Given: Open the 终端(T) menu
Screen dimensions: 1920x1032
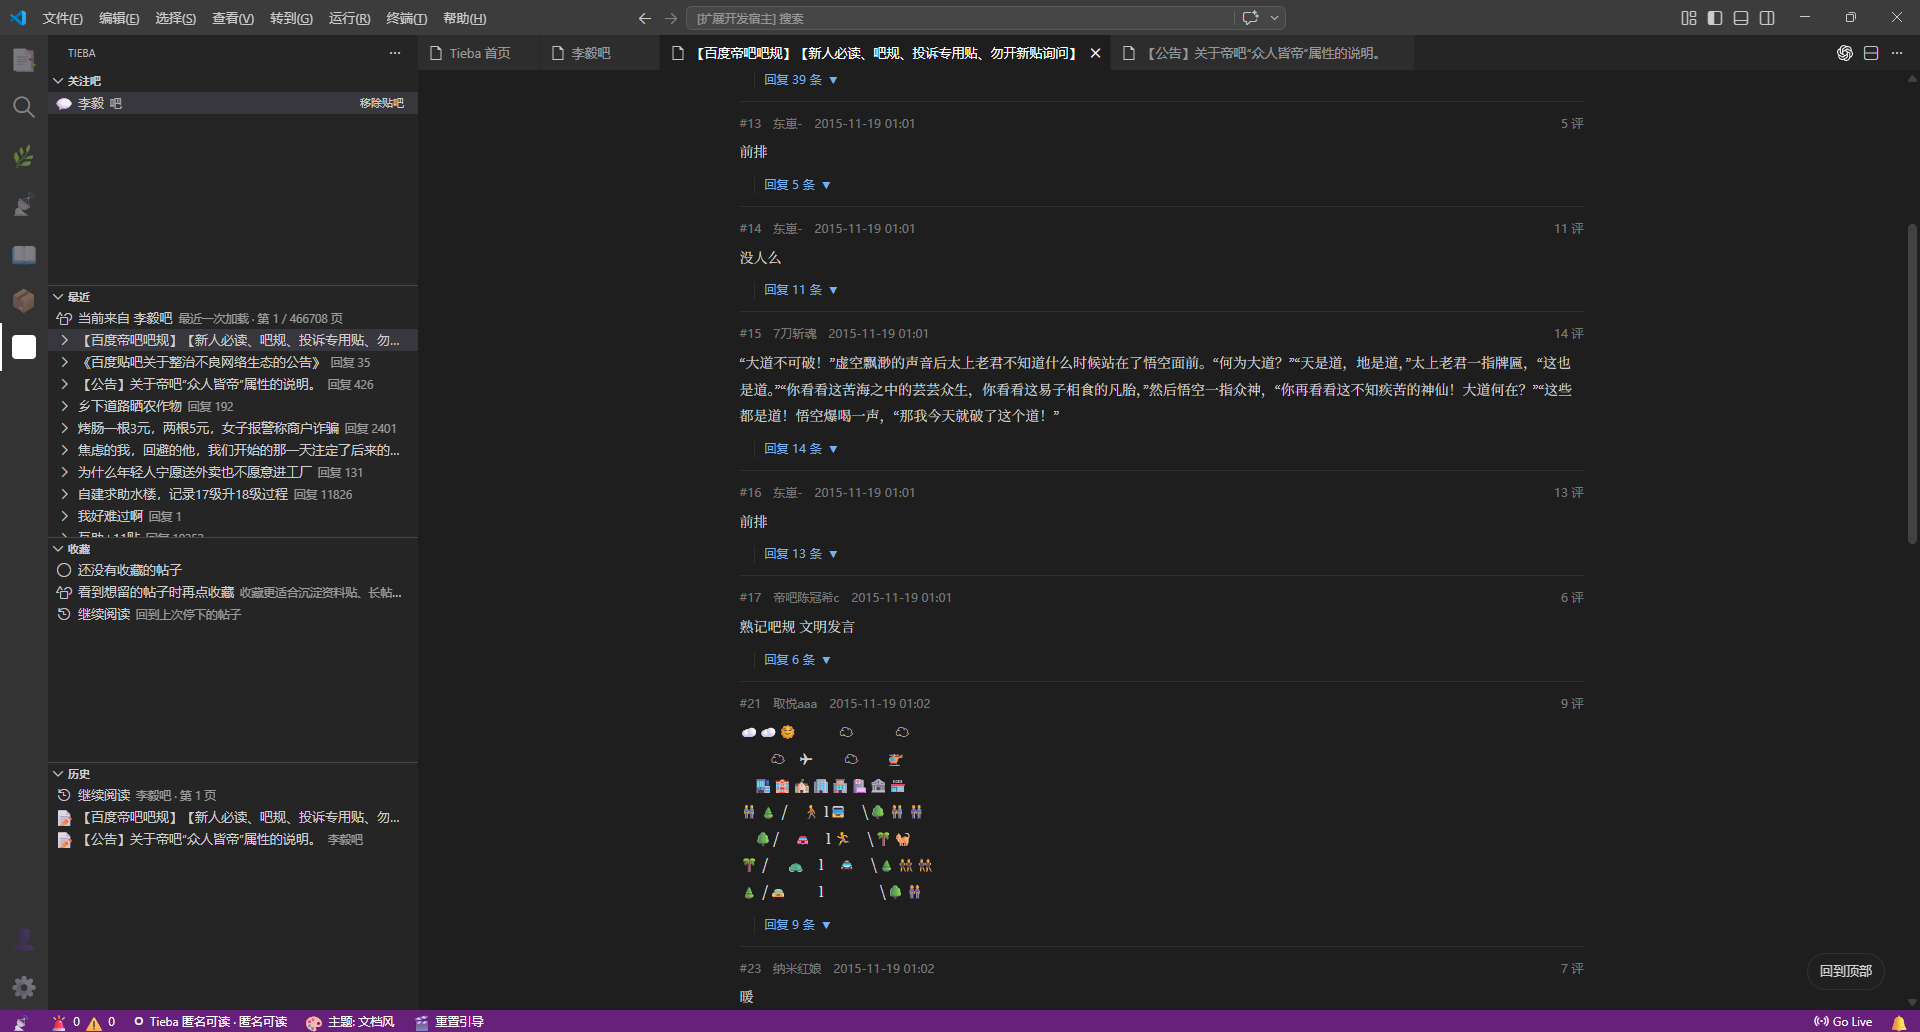Looking at the screenshot, I should (406, 18).
